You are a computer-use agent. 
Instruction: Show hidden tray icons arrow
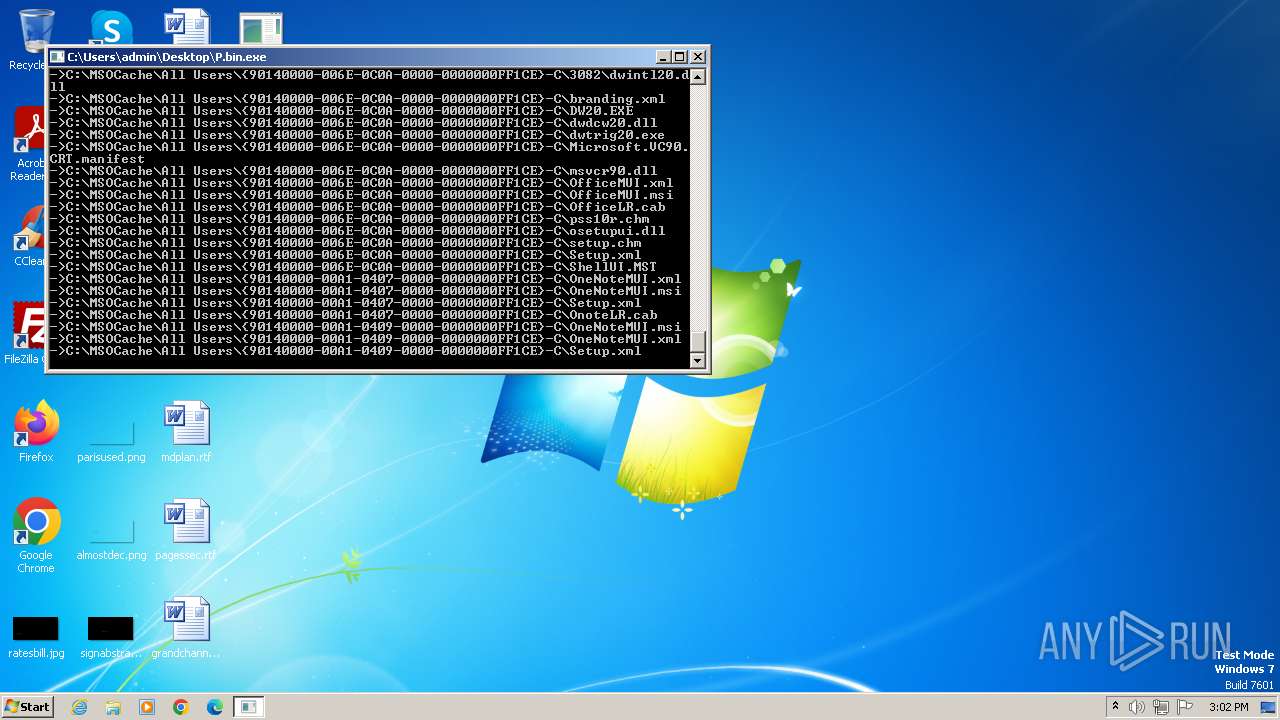click(1115, 707)
